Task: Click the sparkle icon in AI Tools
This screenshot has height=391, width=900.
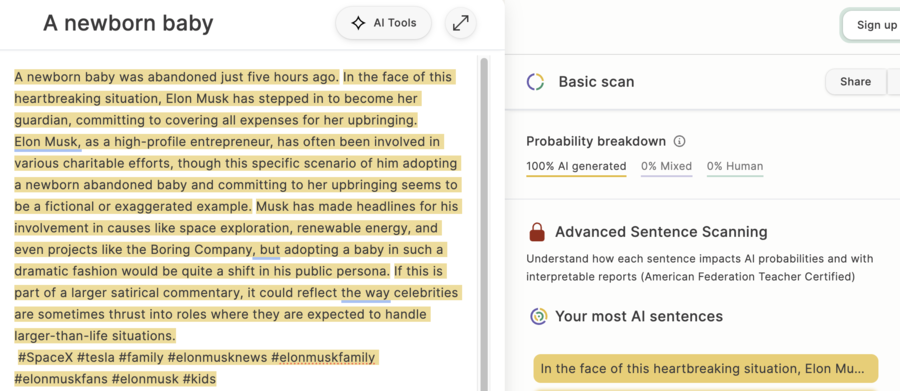Action: 358,23
